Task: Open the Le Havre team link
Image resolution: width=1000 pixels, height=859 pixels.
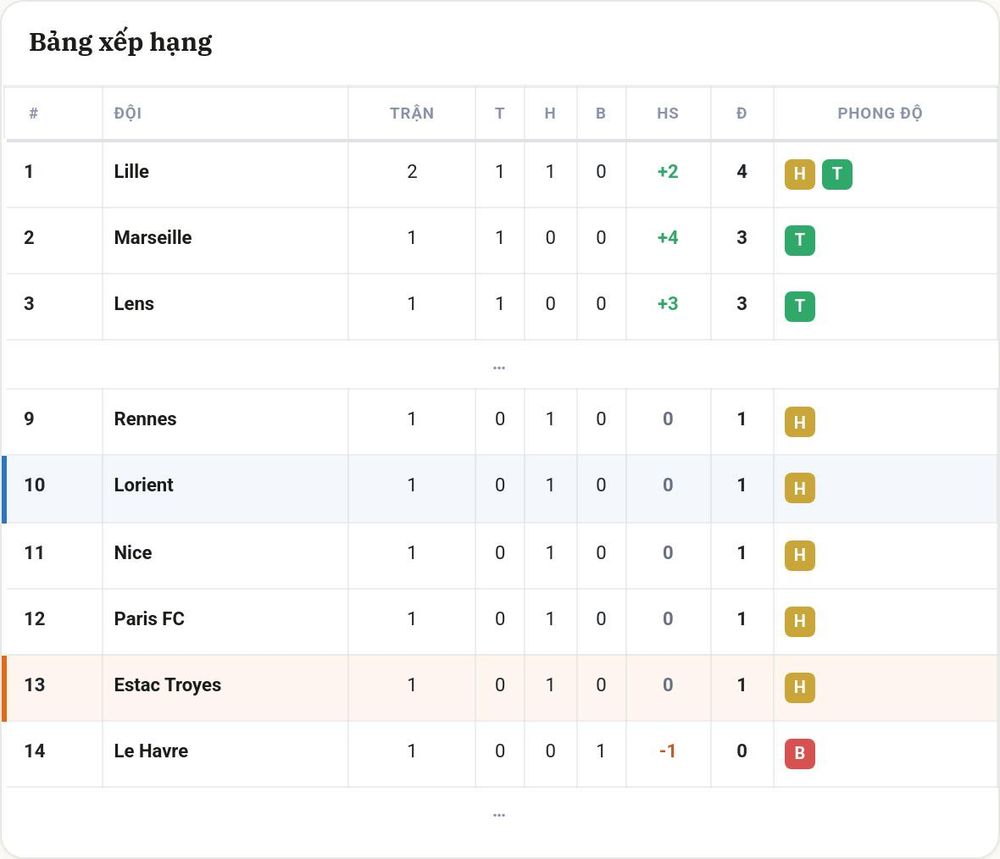Action: pyautogui.click(x=151, y=751)
